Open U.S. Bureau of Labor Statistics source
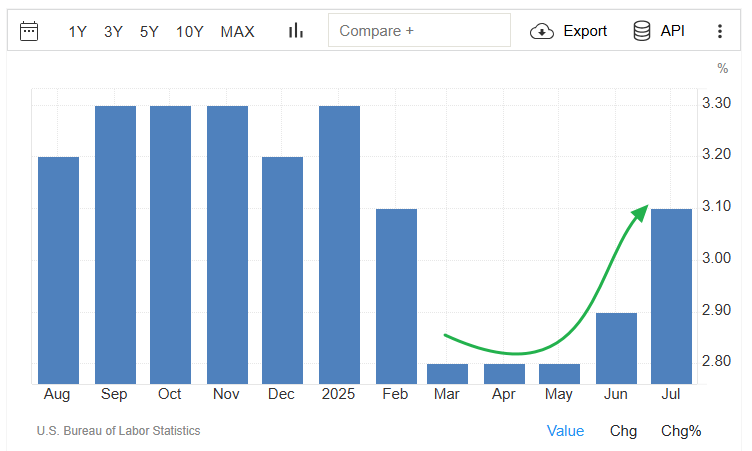 (118, 431)
